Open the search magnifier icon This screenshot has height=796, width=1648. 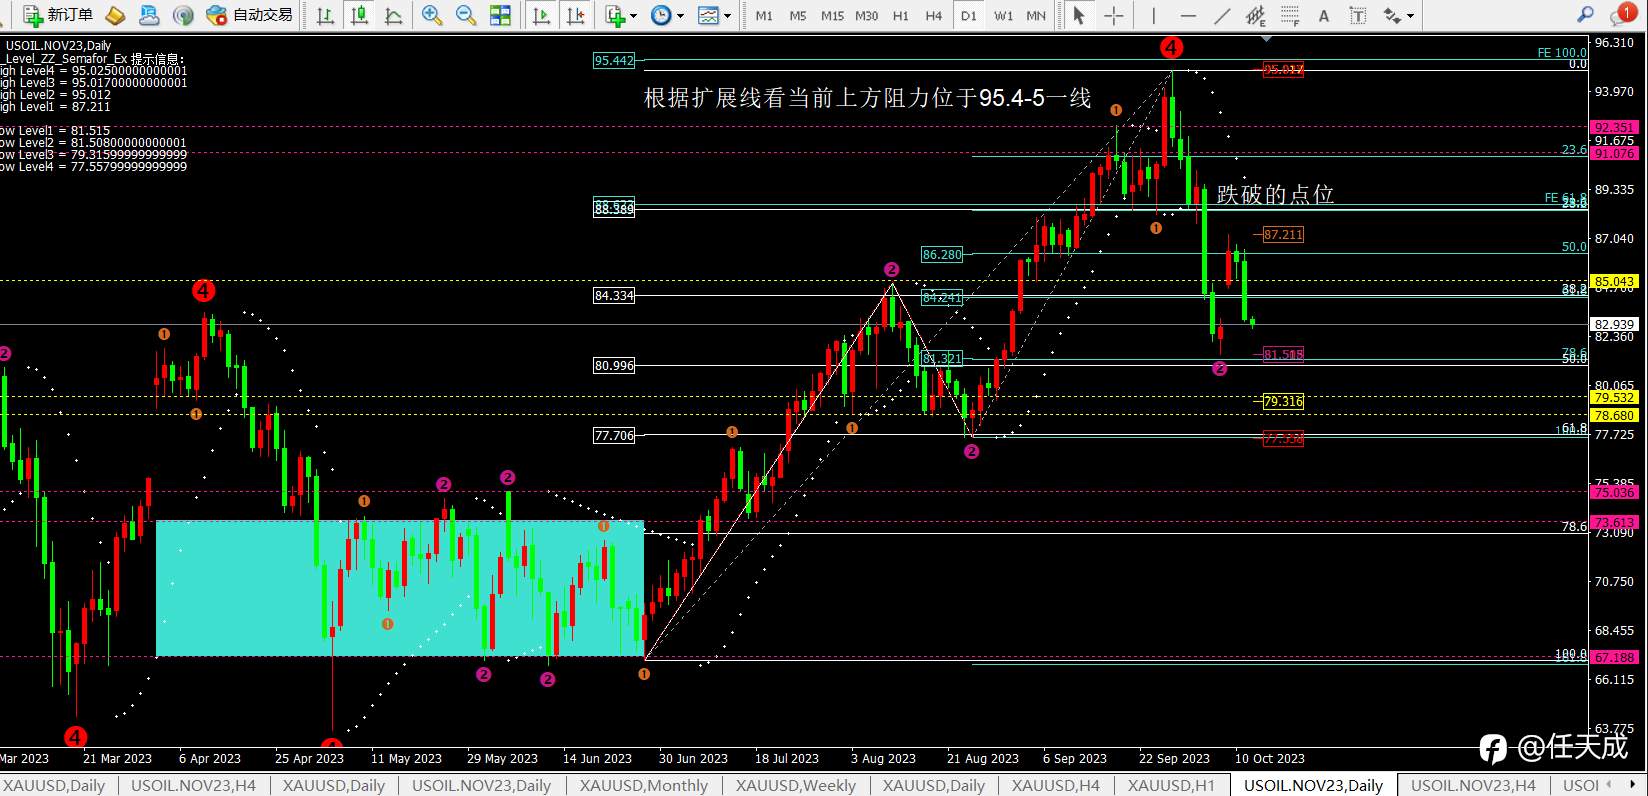[x=1585, y=15]
